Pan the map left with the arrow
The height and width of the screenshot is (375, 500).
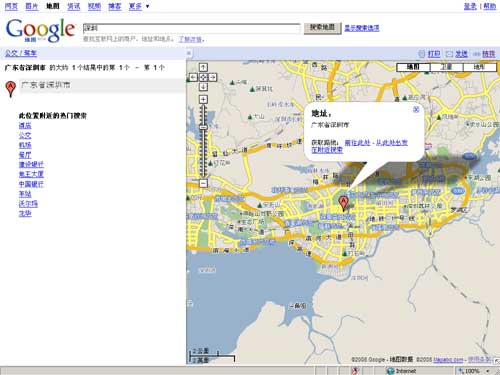(194, 77)
